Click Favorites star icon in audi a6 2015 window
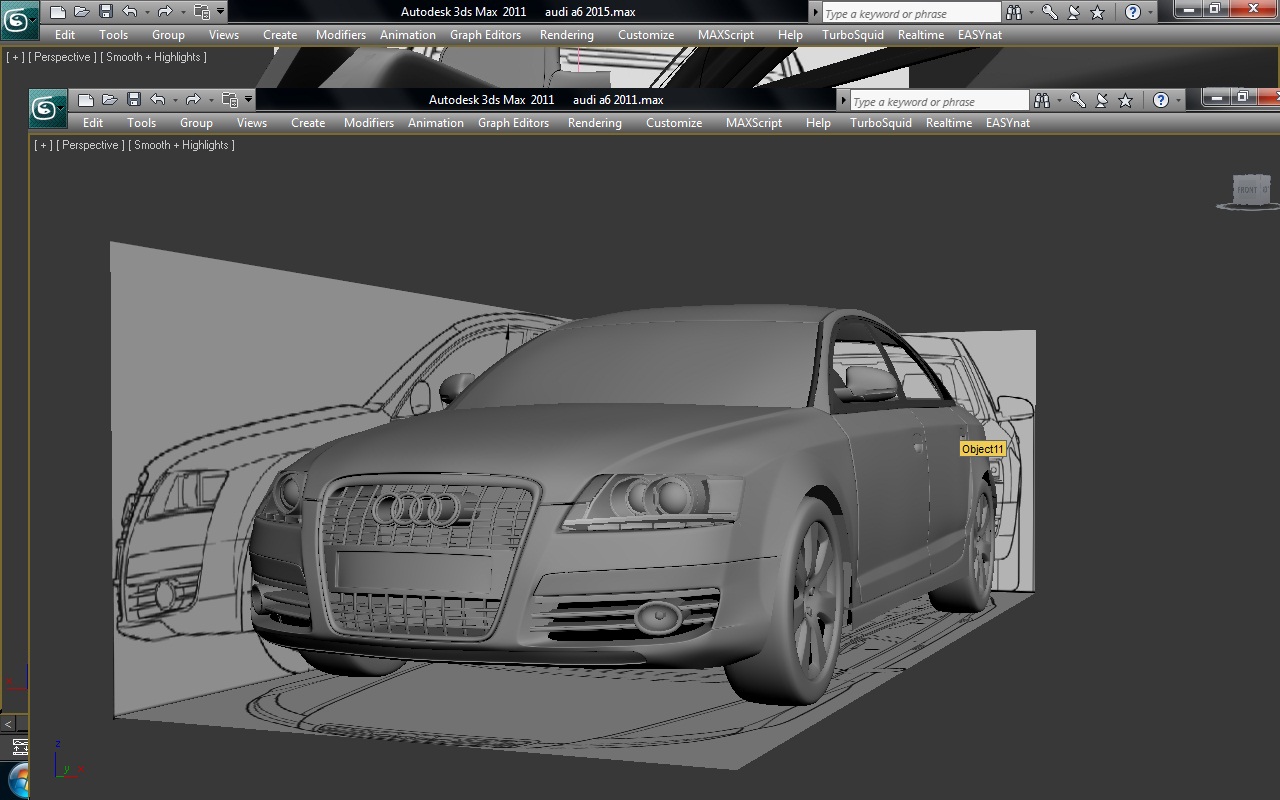Screen dimensions: 1280x800 [x=1097, y=12]
